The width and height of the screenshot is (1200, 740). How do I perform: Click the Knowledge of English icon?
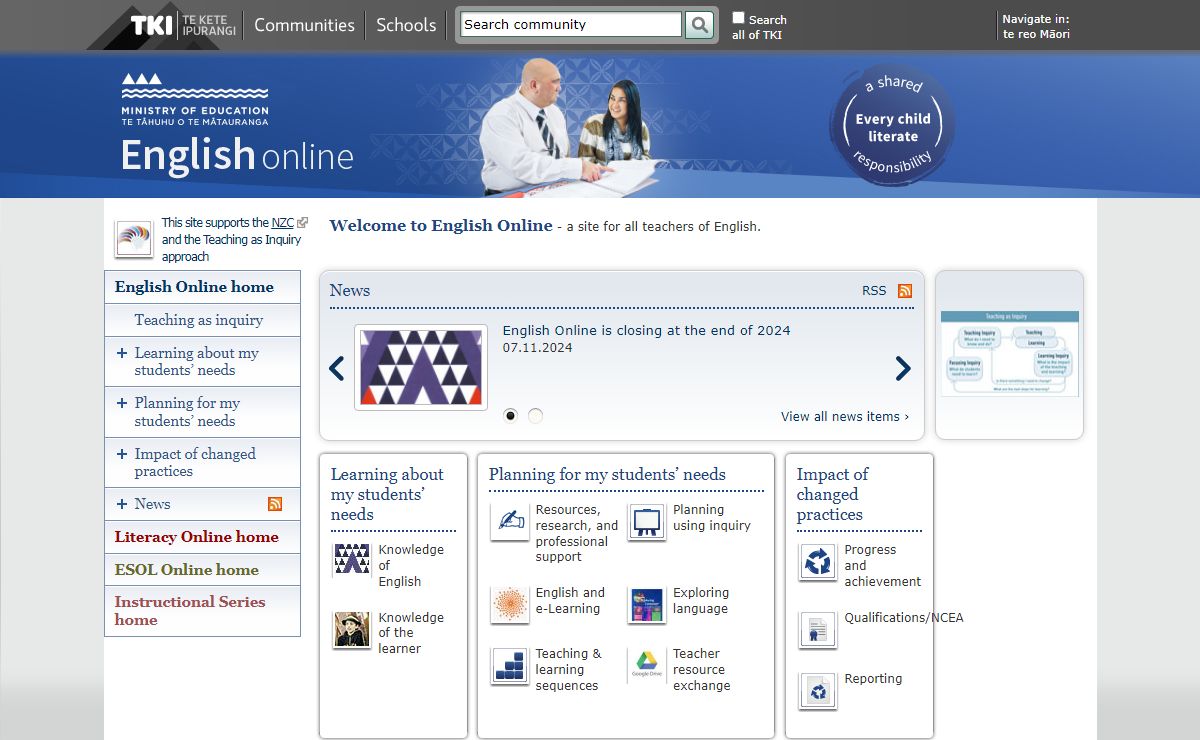click(352, 560)
